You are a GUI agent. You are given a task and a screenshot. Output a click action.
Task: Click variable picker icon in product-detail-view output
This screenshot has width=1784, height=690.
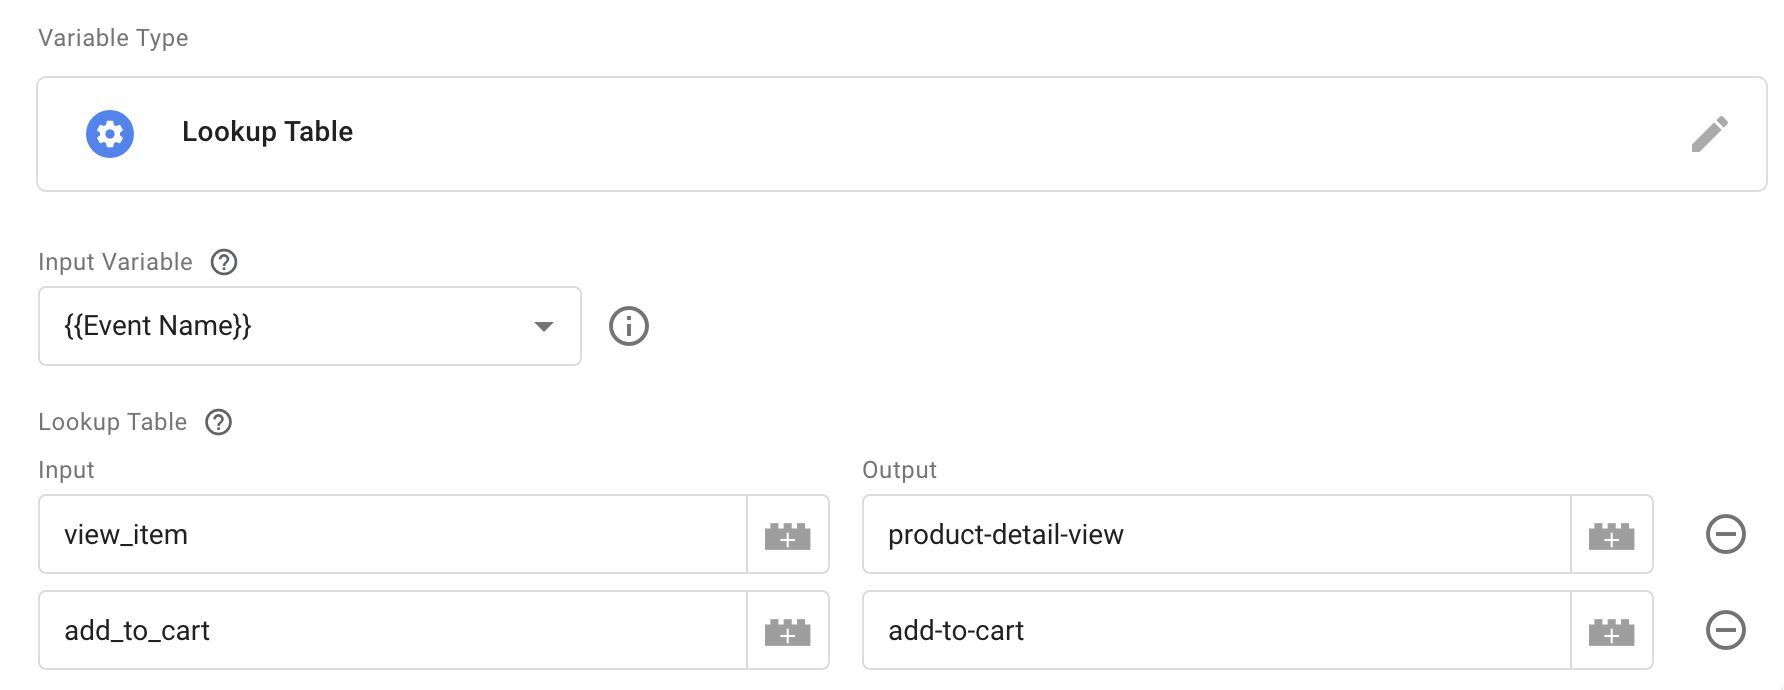tap(1612, 535)
